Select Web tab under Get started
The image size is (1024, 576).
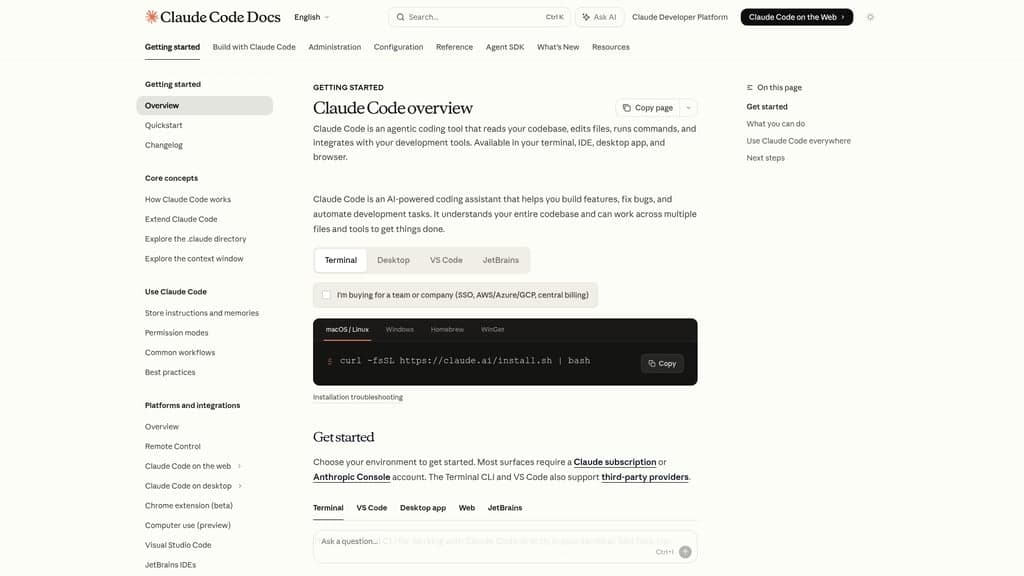click(467, 507)
